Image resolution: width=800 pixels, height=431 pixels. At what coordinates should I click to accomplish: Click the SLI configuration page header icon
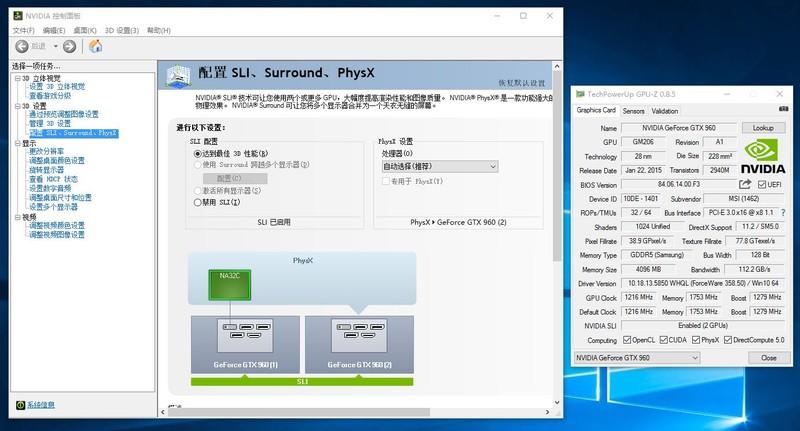pyautogui.click(x=179, y=75)
